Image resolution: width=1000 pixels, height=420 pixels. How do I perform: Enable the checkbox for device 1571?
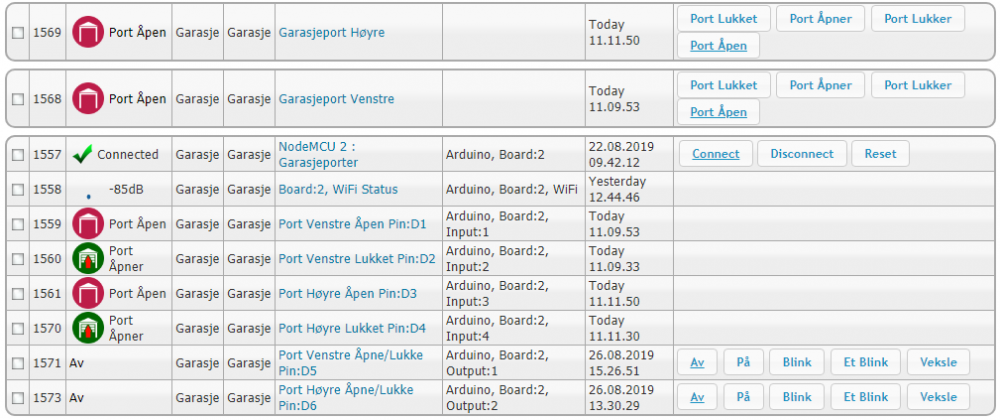(18, 363)
